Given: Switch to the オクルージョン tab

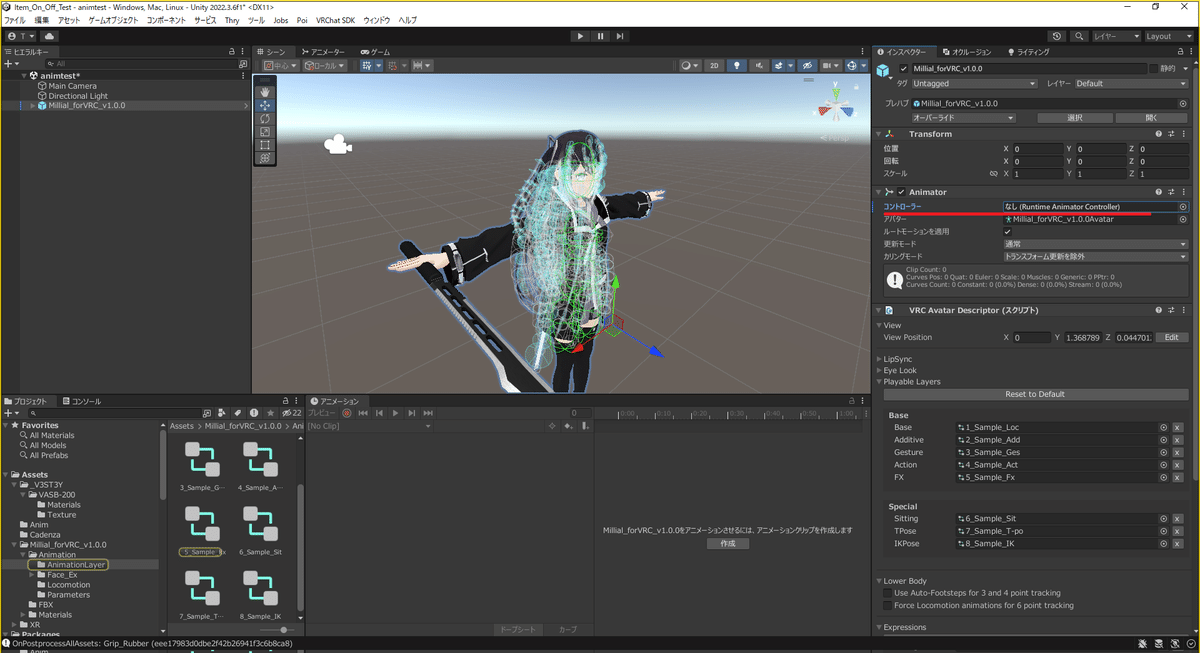Looking at the screenshot, I should click(x=967, y=52).
